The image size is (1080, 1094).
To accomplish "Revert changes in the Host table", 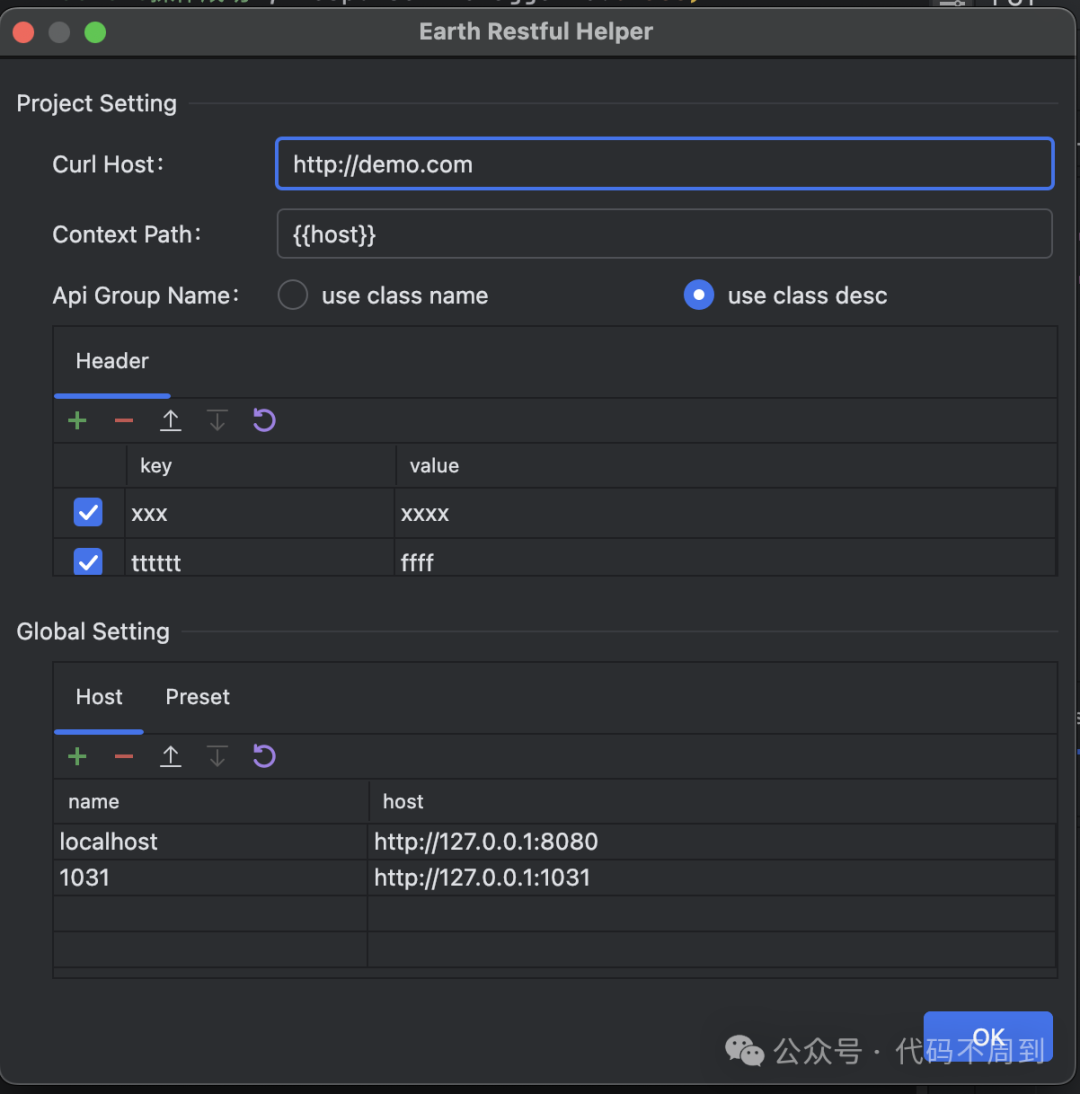I will (263, 756).
